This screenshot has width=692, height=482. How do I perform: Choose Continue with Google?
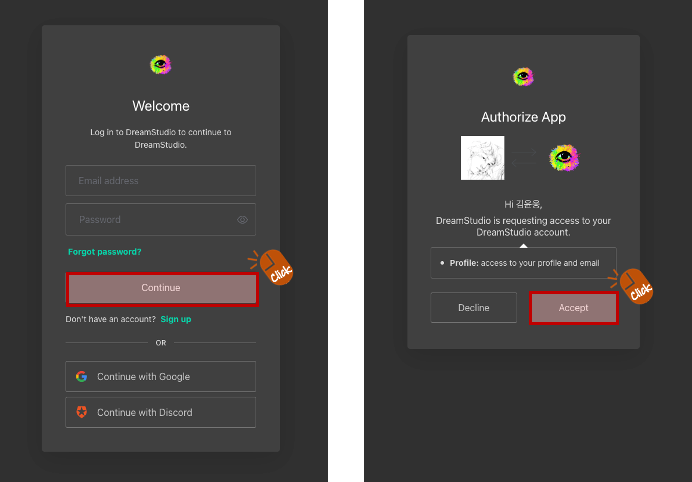click(161, 377)
